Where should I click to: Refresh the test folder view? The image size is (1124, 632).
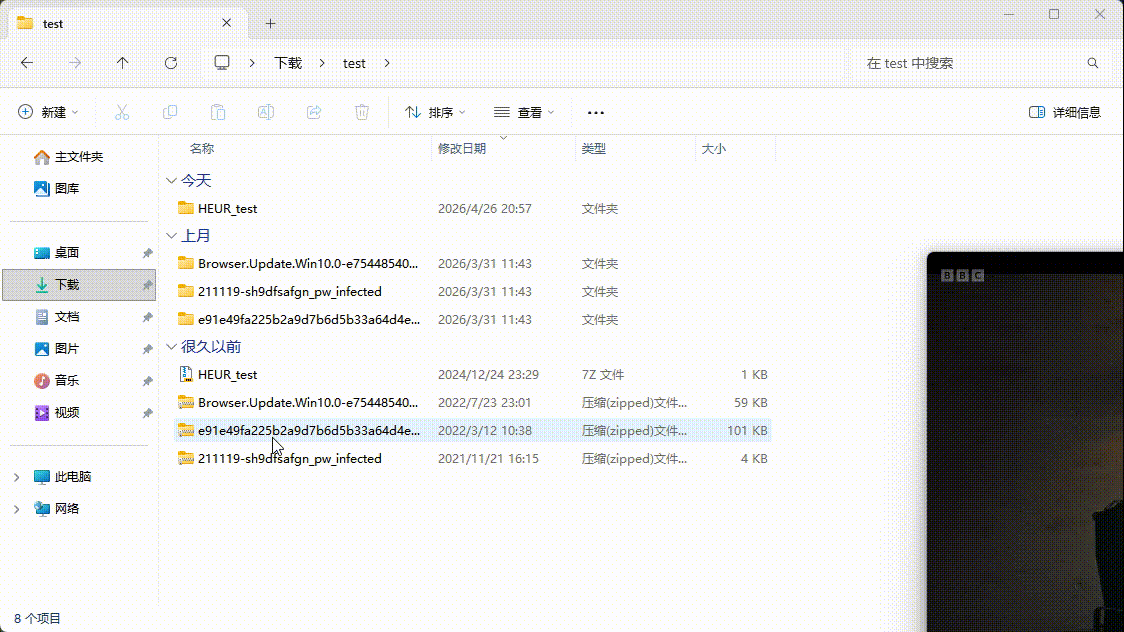point(171,63)
